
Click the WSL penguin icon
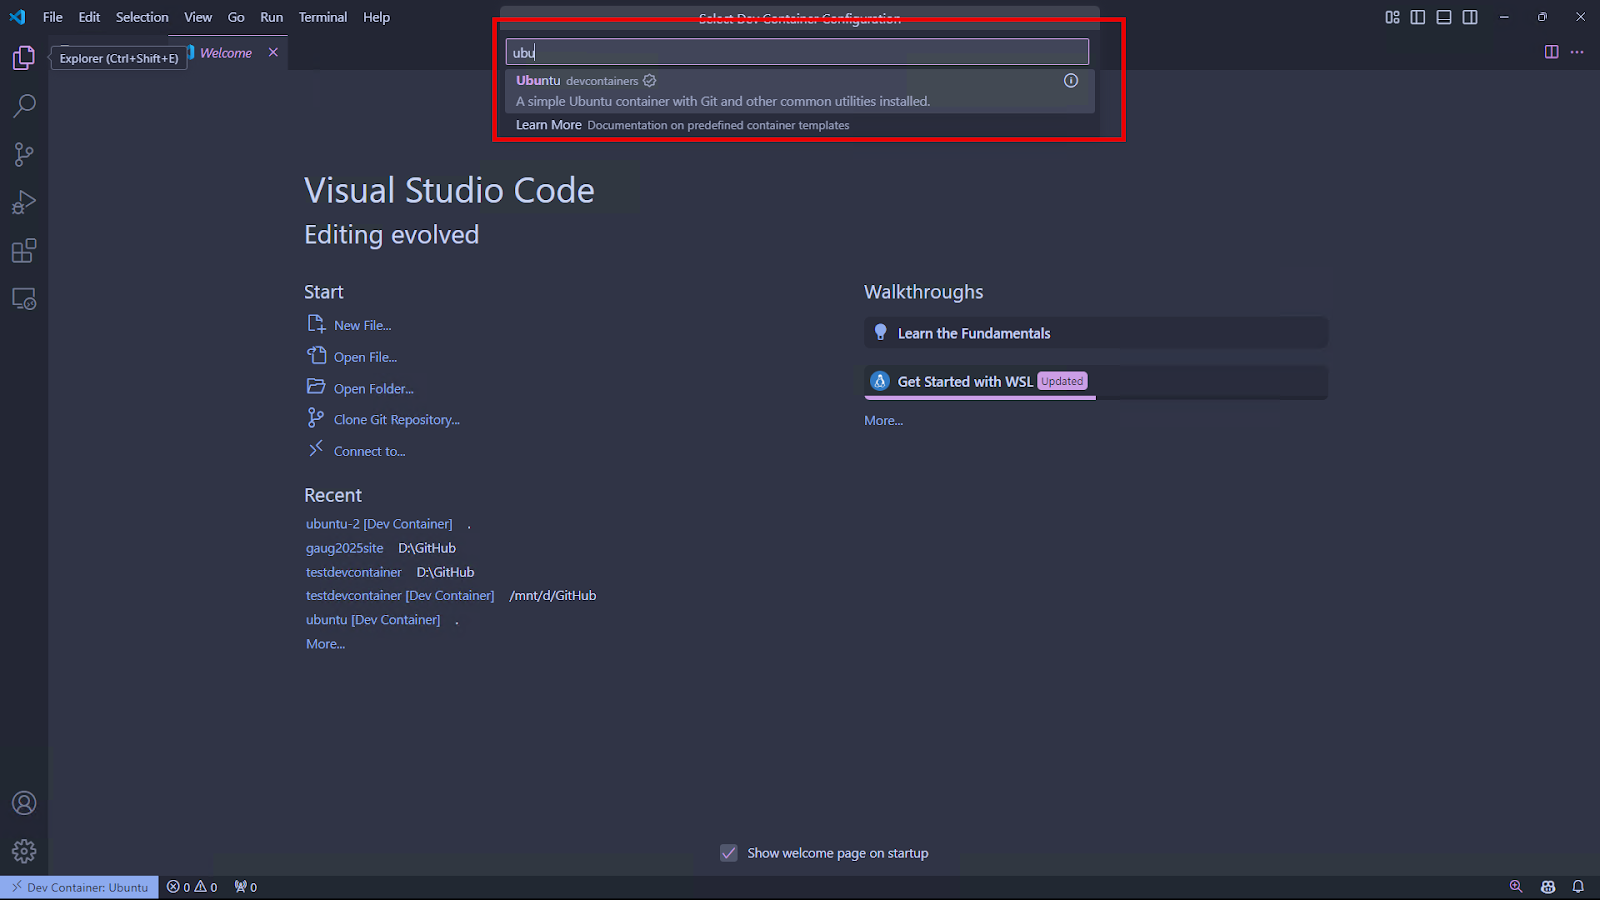click(880, 381)
